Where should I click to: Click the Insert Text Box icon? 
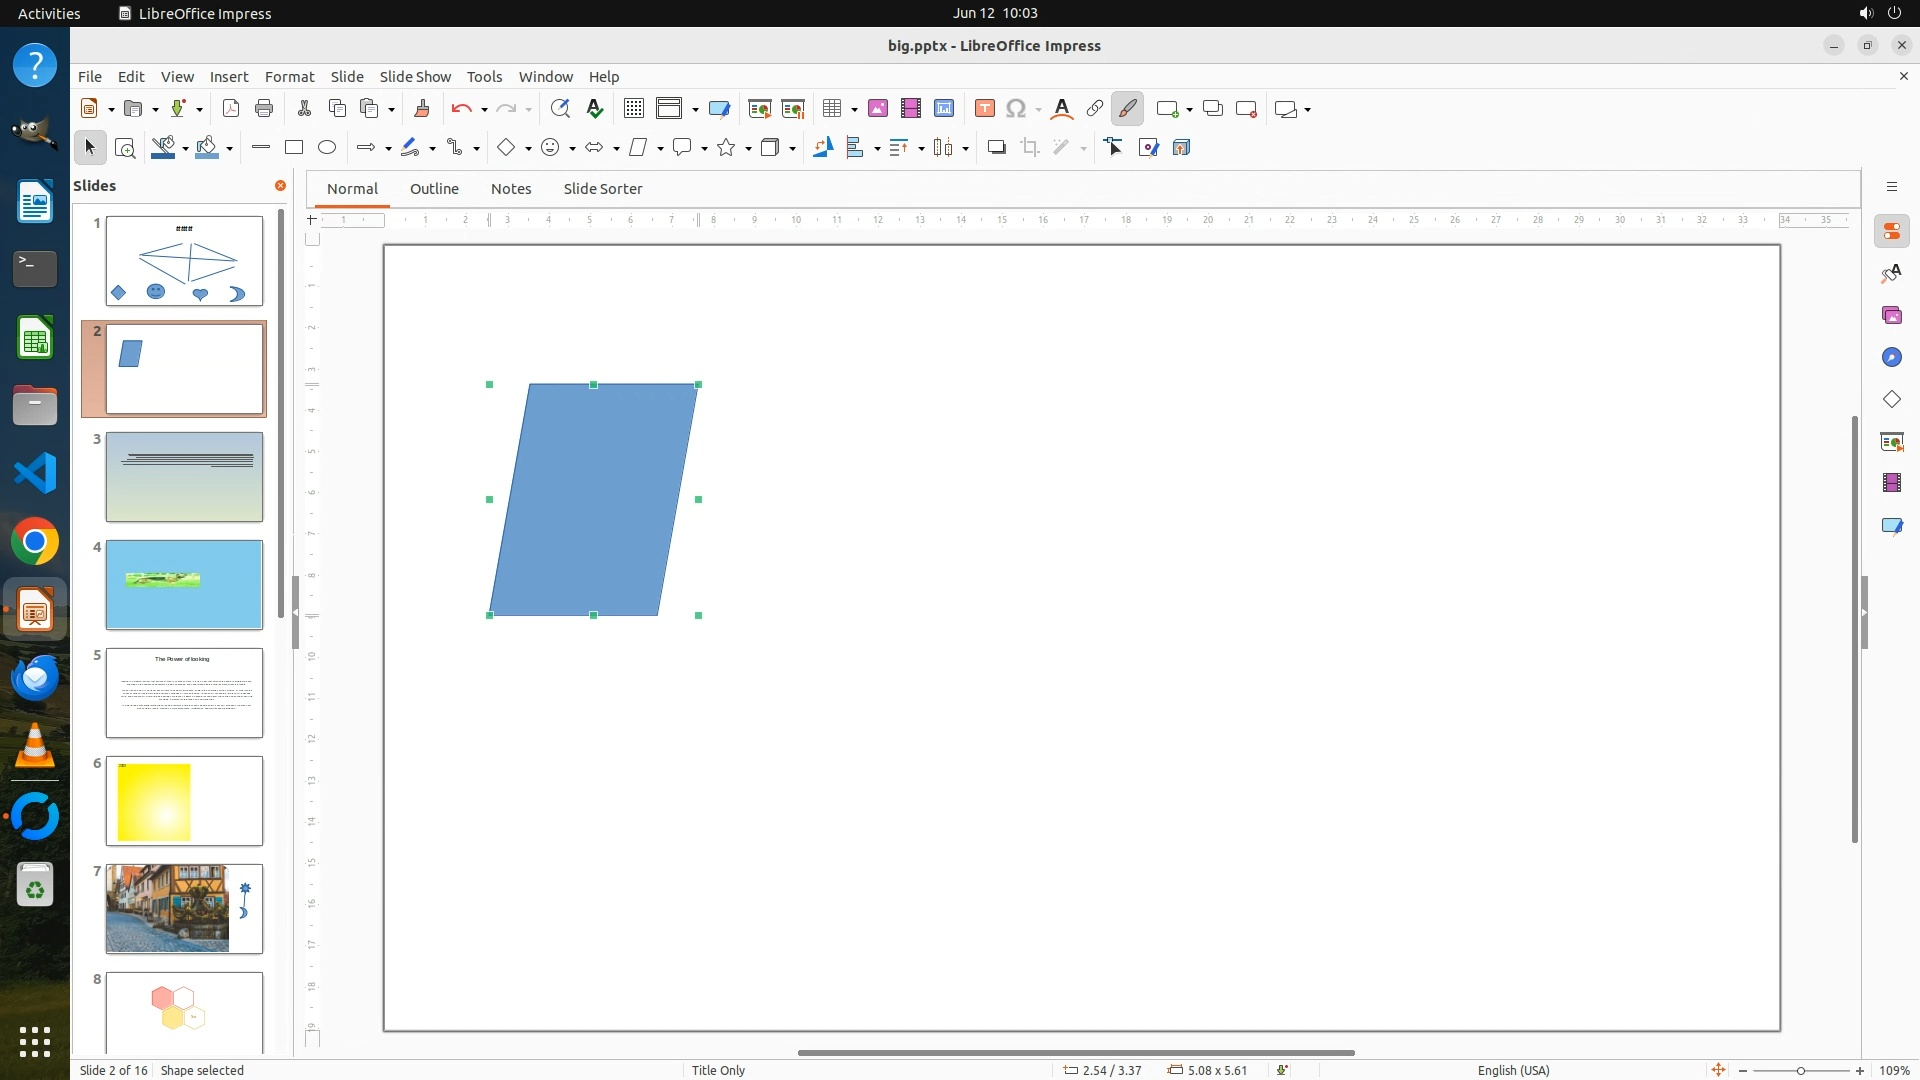click(x=984, y=109)
